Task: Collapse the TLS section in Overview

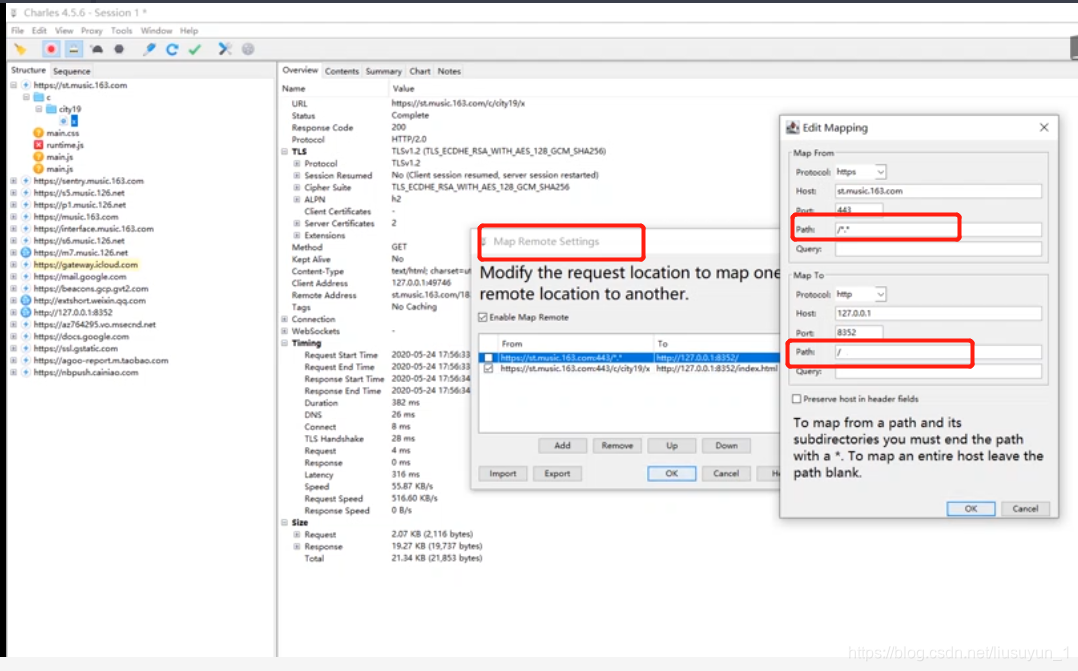Action: click(x=285, y=151)
